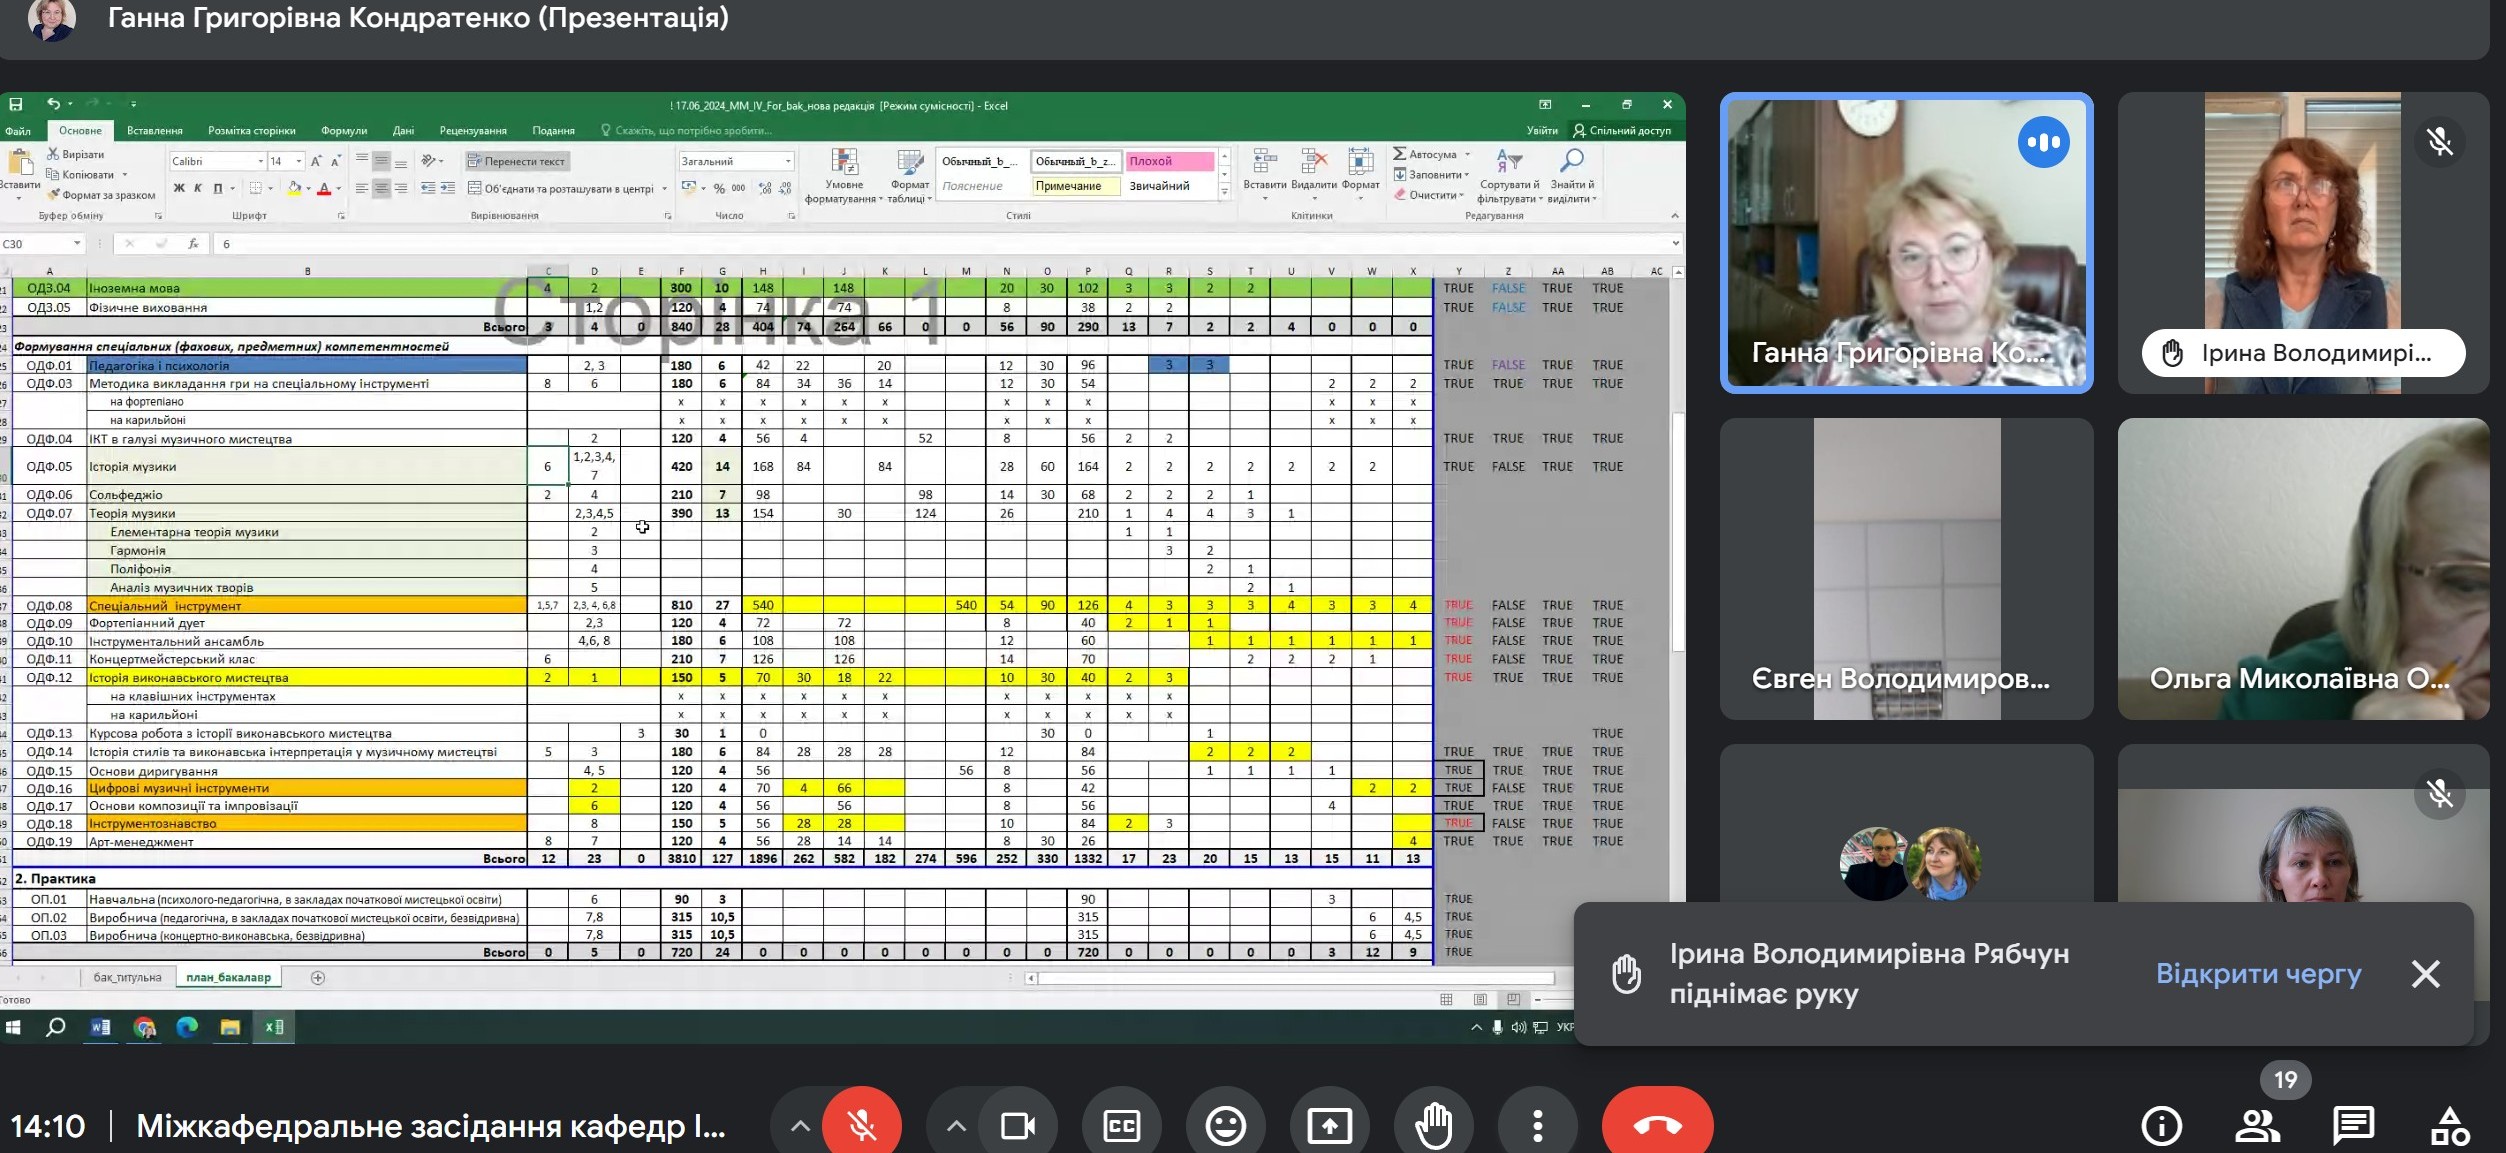Click the present screen icon
2506x1153 pixels.
tap(1329, 1126)
